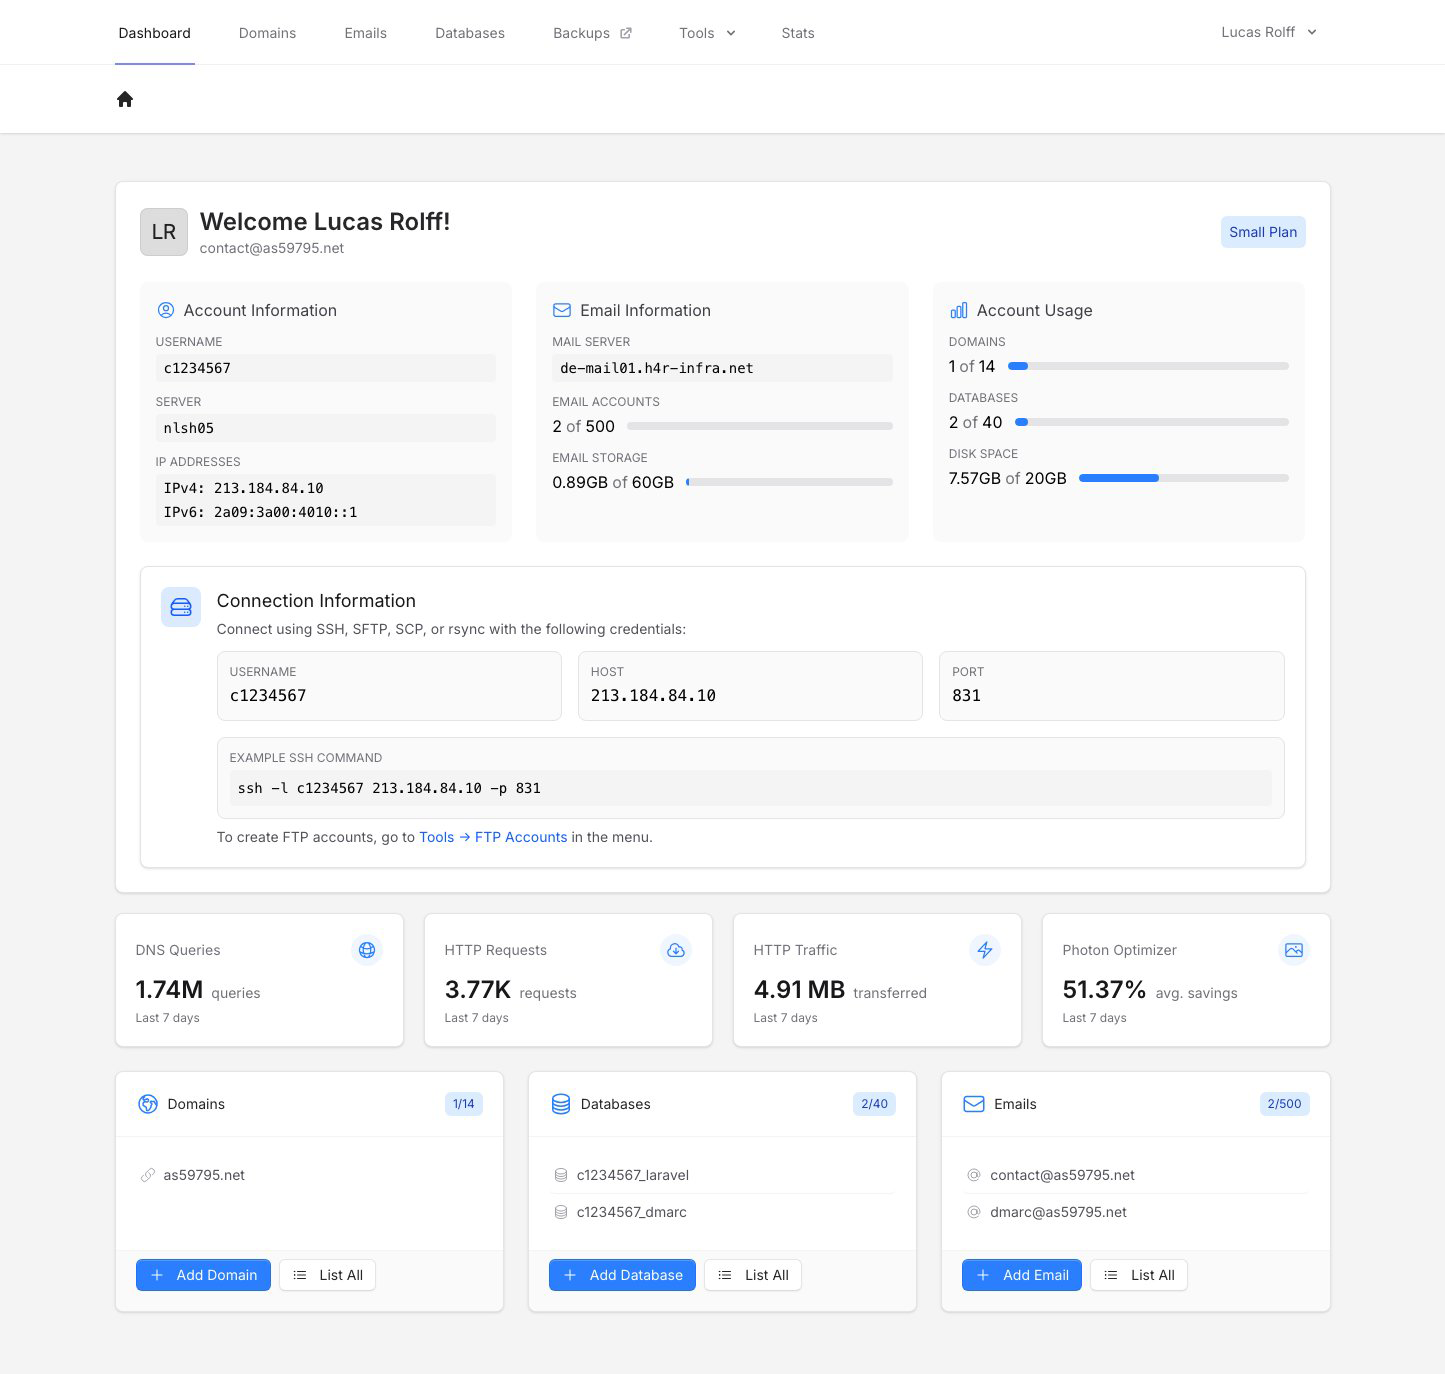Screen dimensions: 1445x1374
Task: Click the Emails card envelope icon
Action: 973,1104
